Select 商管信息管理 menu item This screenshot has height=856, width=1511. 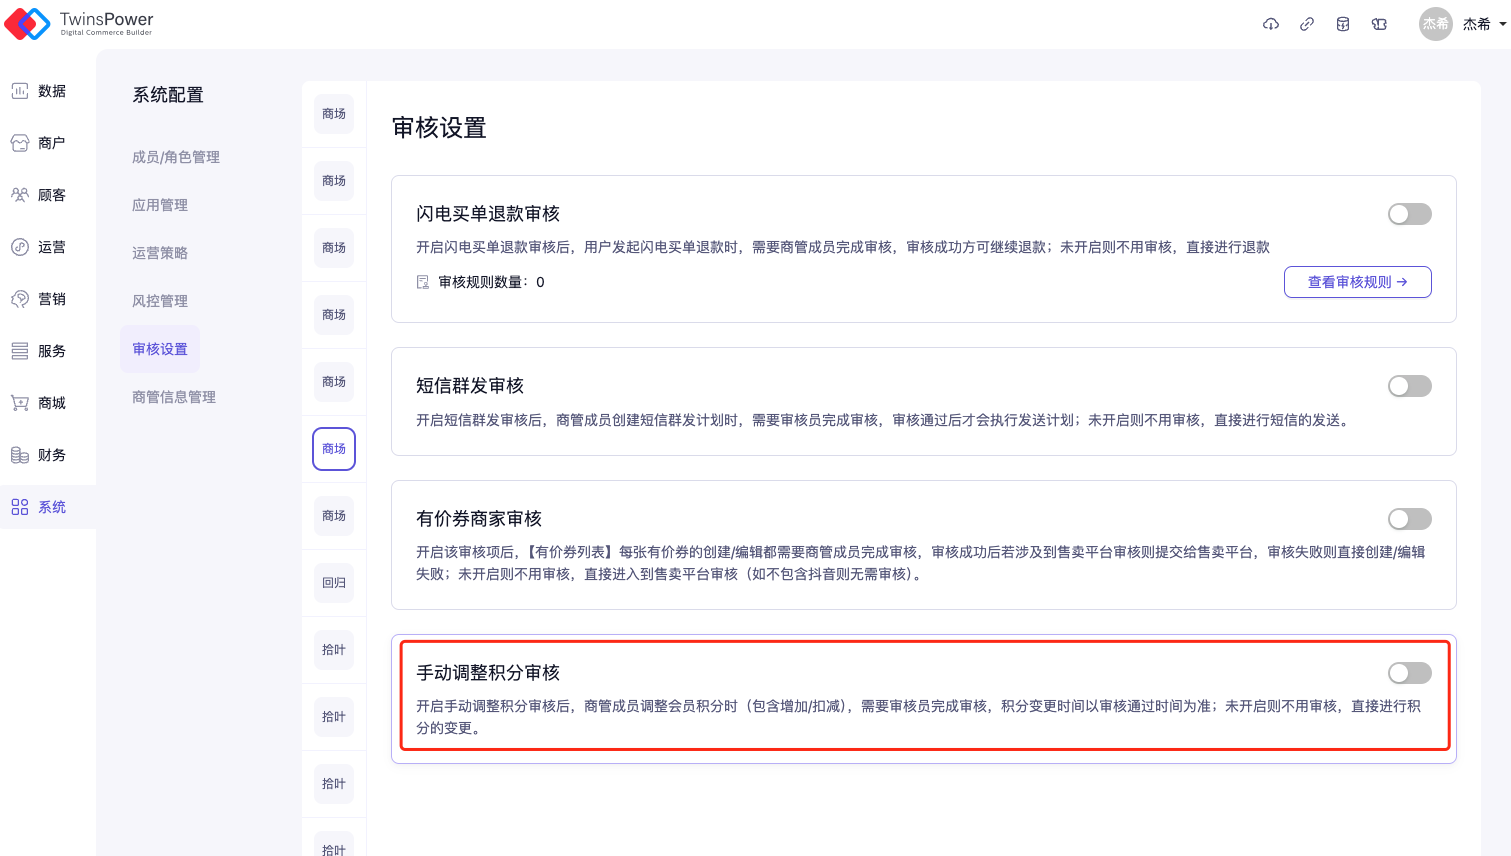tap(174, 397)
